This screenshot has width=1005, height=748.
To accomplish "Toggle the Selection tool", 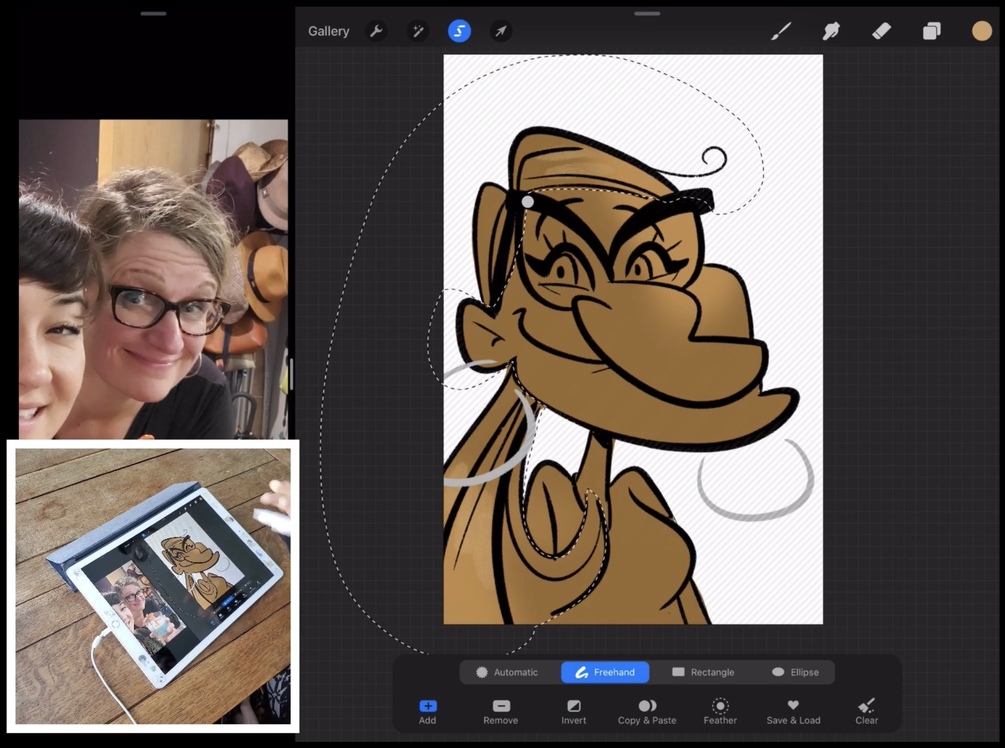I will click(x=459, y=31).
